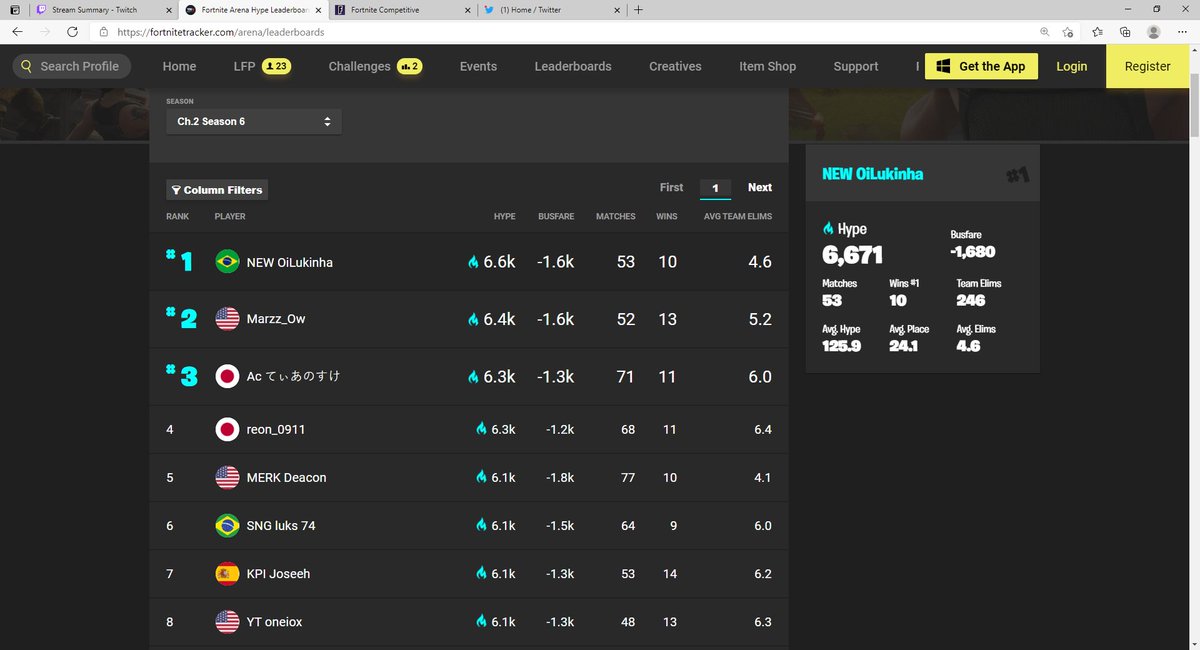Click US flag beside Marzz_Ow
1200x650 pixels.
click(x=228, y=319)
